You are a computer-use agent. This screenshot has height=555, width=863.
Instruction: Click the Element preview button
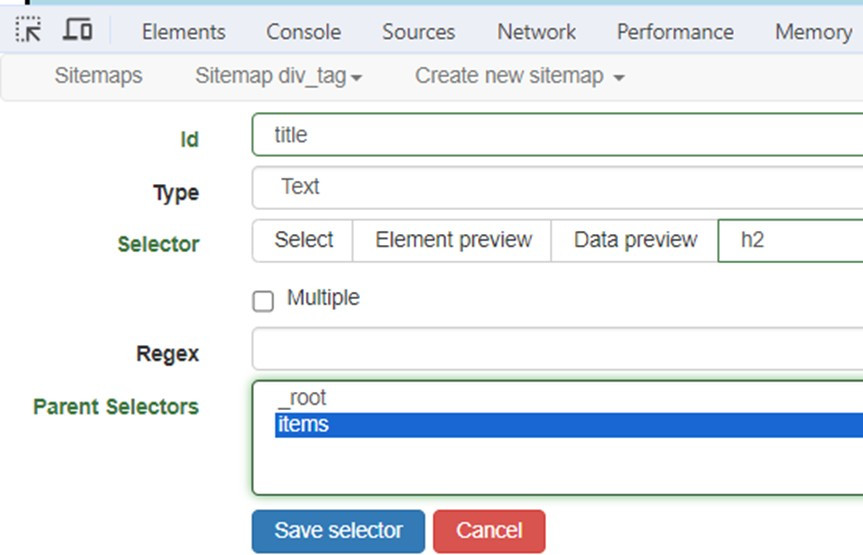point(453,240)
